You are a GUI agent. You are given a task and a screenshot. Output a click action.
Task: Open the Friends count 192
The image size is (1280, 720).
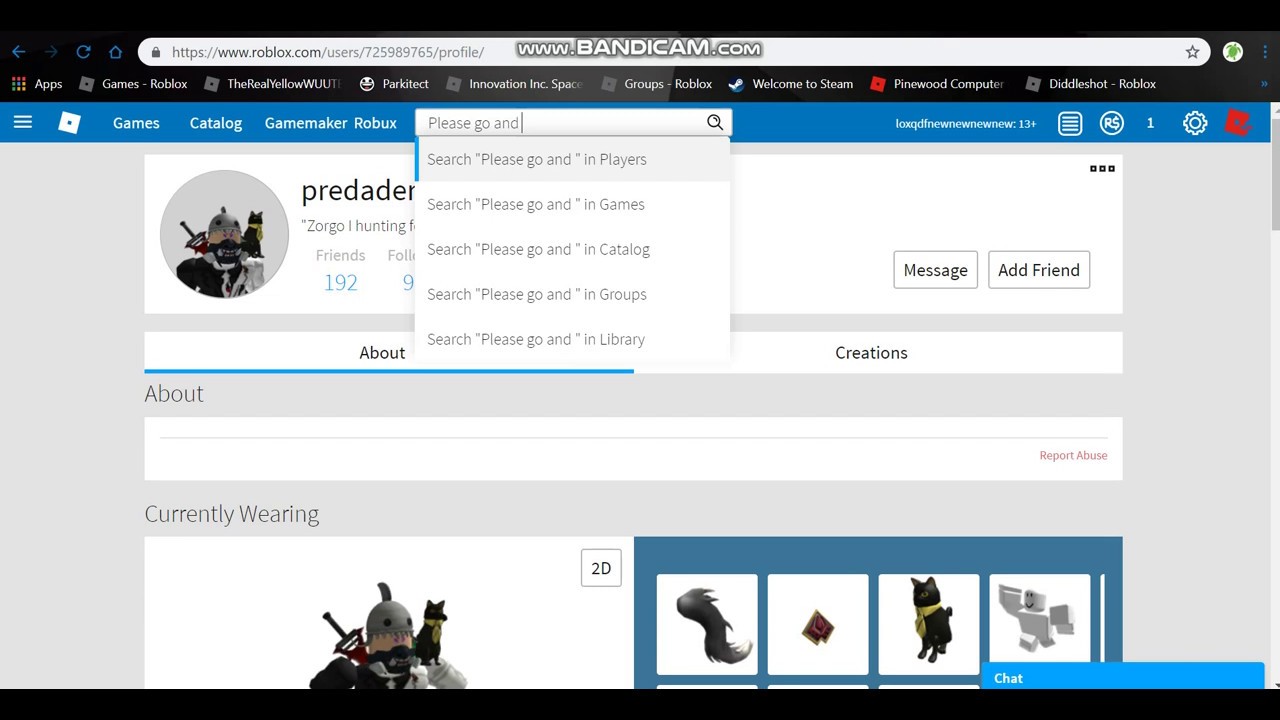(340, 282)
